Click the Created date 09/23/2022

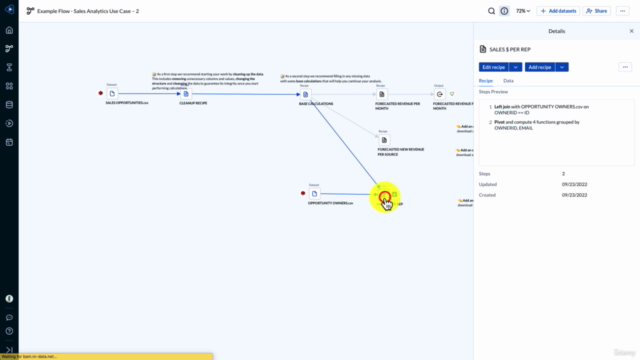[574, 195]
